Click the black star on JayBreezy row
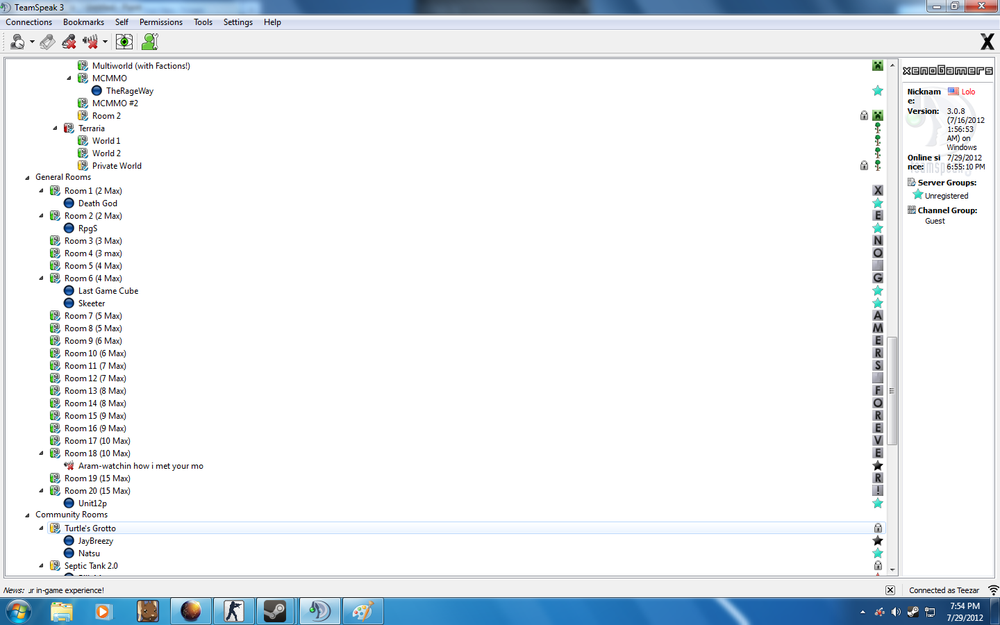Image resolution: width=1000 pixels, height=625 pixels. point(878,541)
